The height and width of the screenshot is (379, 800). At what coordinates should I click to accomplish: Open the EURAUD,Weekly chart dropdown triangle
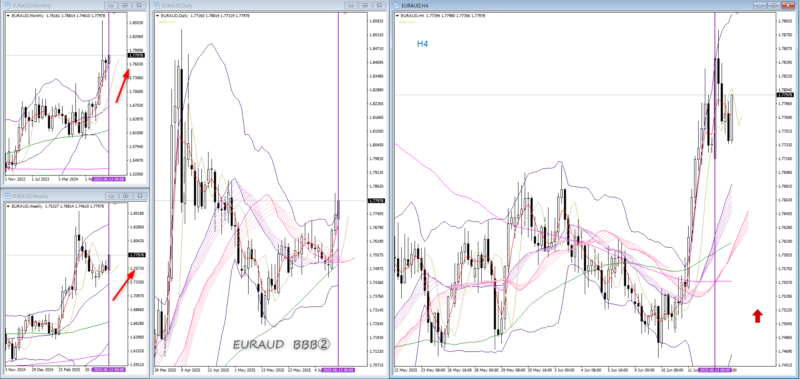tap(7, 206)
